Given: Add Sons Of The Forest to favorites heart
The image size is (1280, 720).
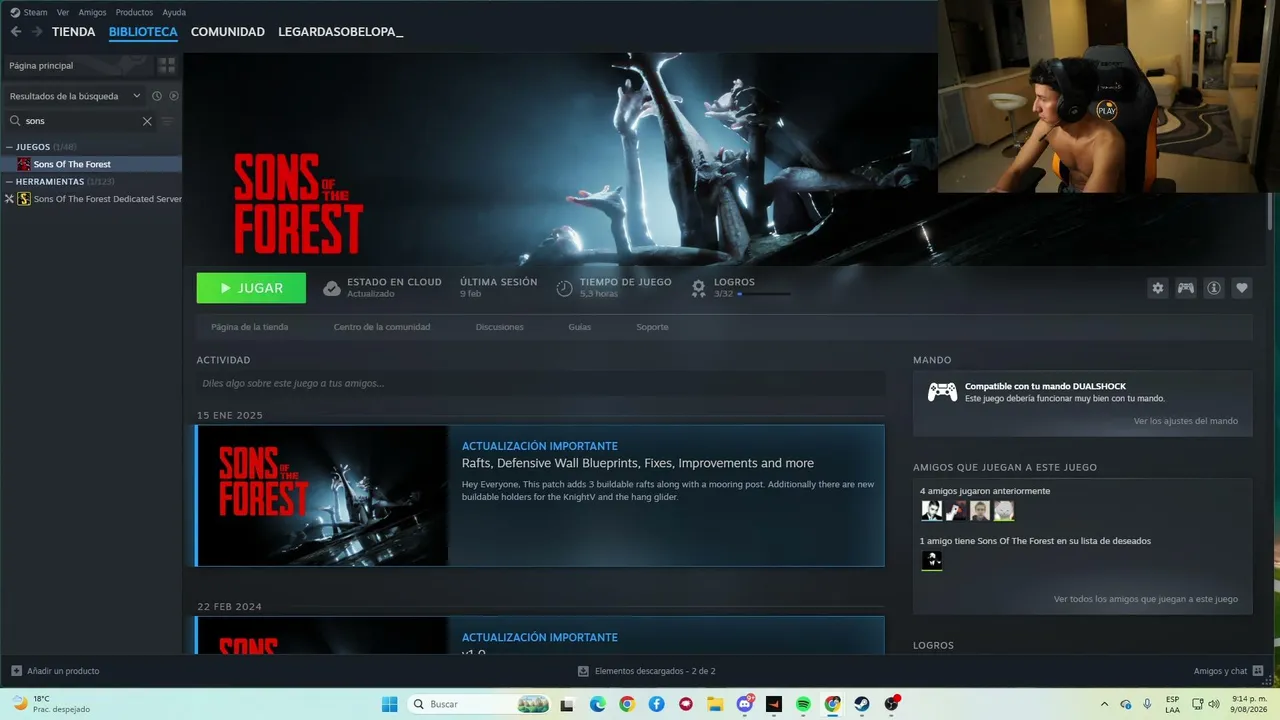Looking at the screenshot, I should coord(1242,288).
